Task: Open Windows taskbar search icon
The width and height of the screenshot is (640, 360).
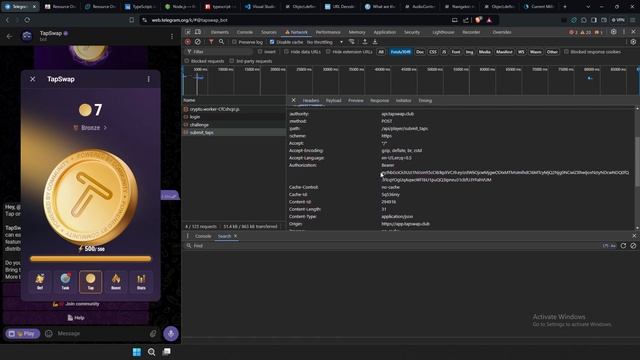Action: point(151,351)
